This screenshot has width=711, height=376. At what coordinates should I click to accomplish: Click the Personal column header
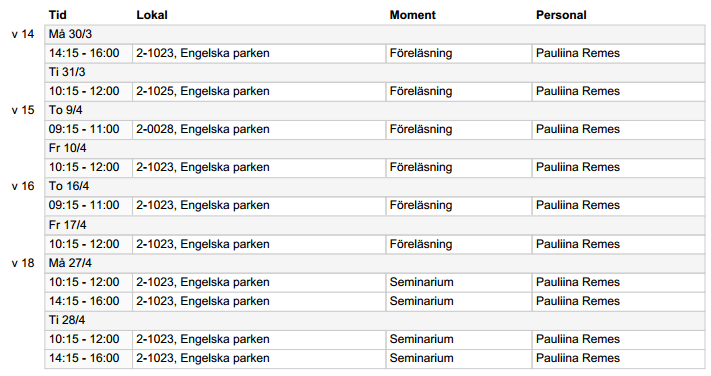click(561, 15)
